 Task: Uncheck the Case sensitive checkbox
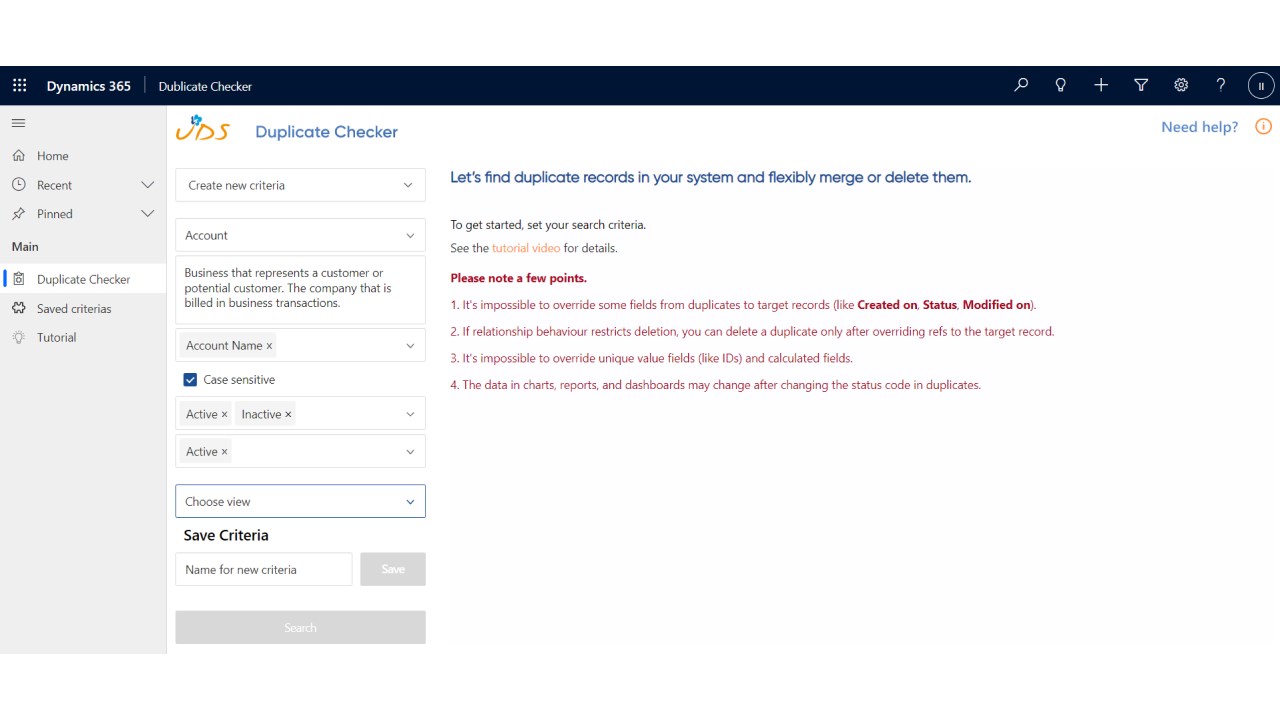coord(190,380)
